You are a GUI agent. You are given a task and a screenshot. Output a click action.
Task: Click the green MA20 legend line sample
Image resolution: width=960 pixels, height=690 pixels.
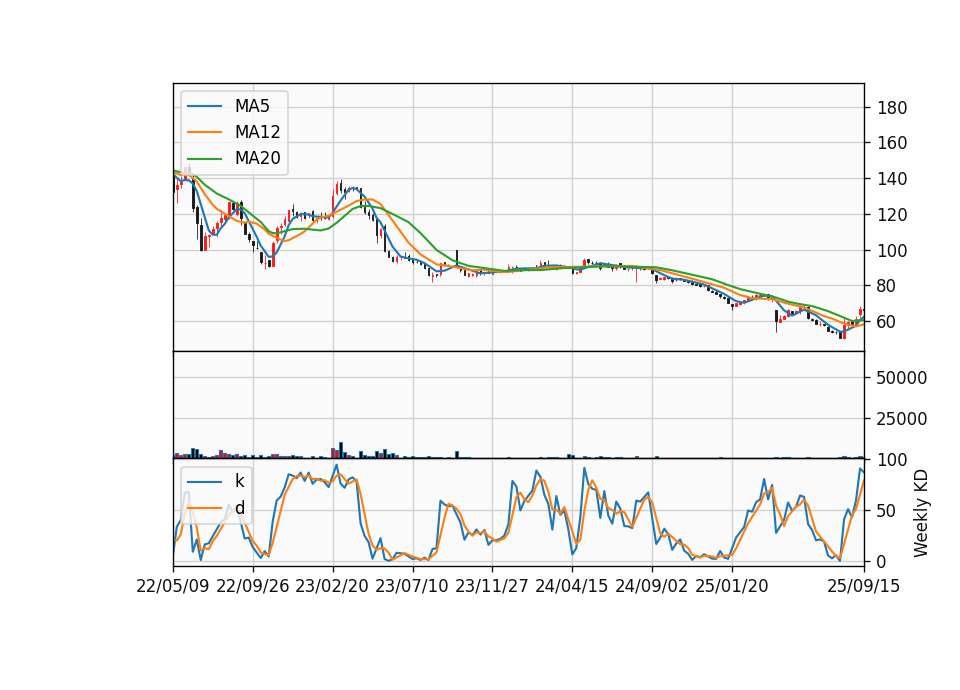coord(204,159)
